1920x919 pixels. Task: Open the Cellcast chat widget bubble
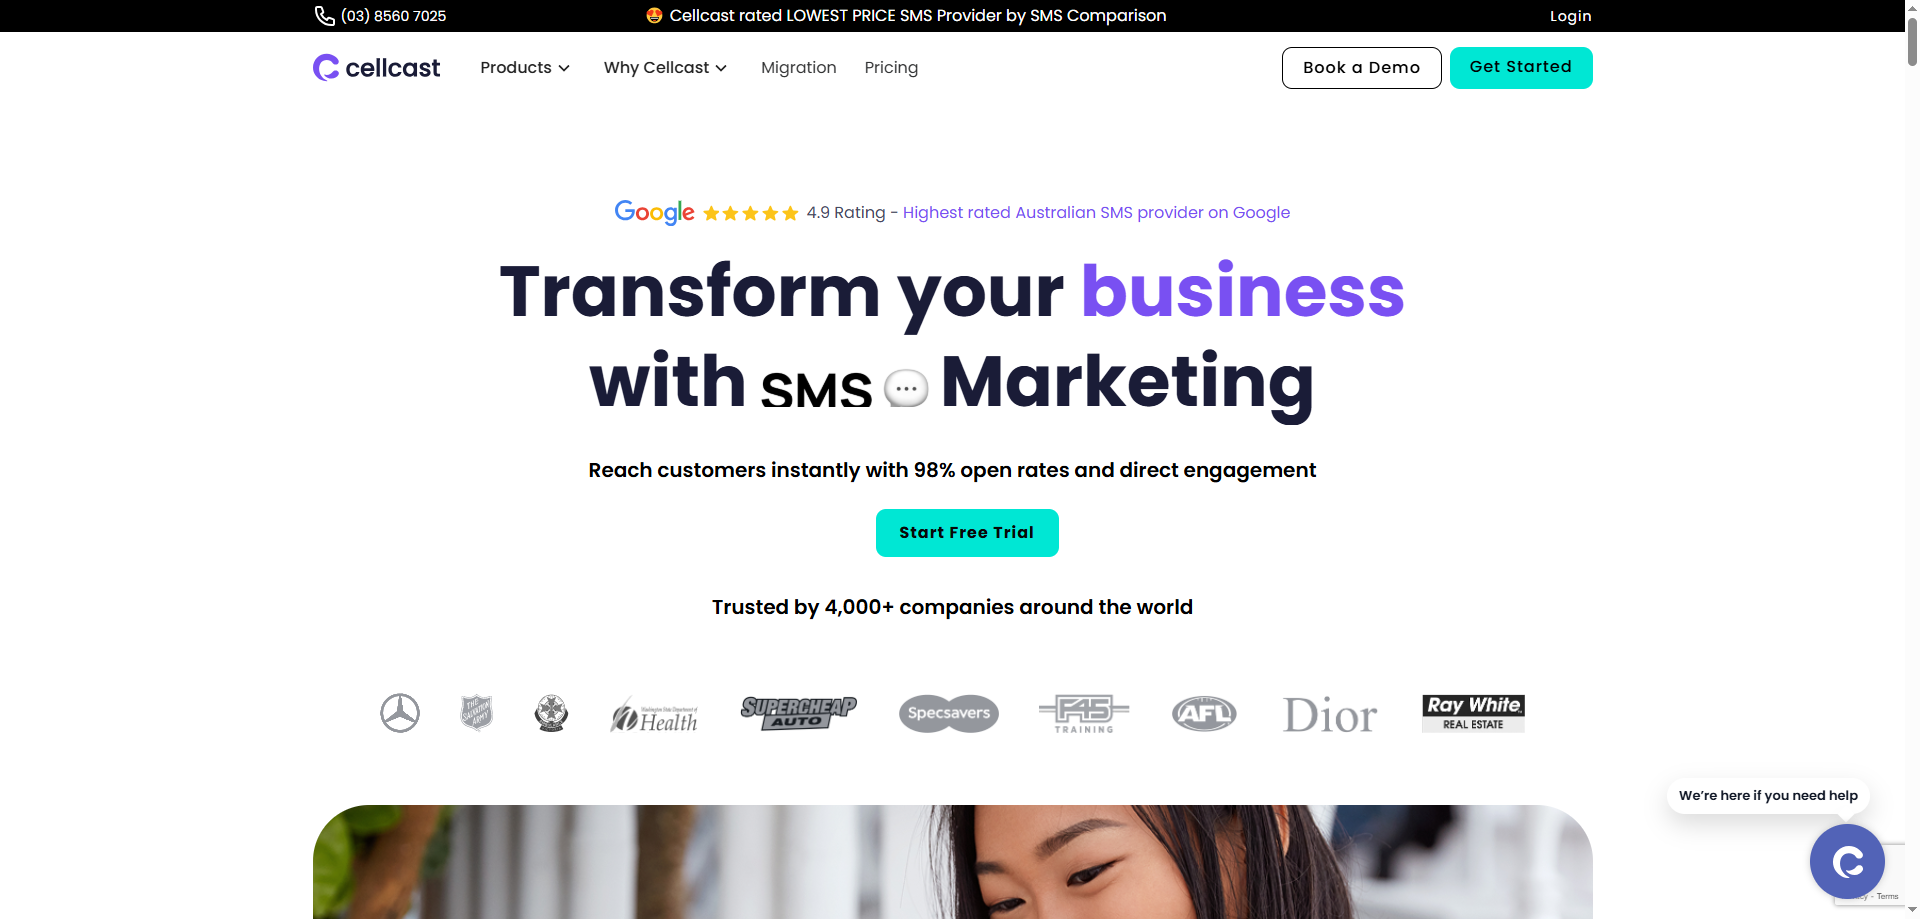point(1847,861)
